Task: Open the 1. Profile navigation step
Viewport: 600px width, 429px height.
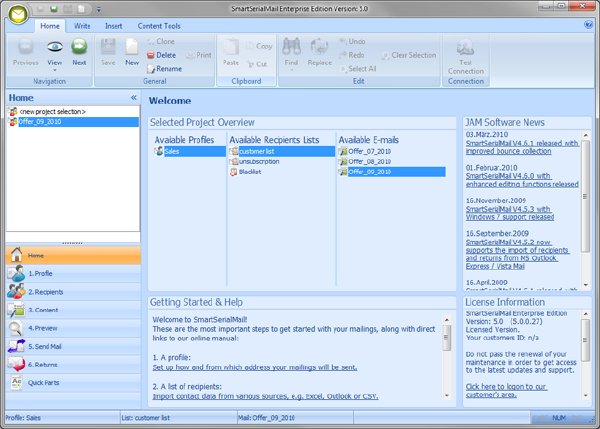Action: [x=73, y=273]
